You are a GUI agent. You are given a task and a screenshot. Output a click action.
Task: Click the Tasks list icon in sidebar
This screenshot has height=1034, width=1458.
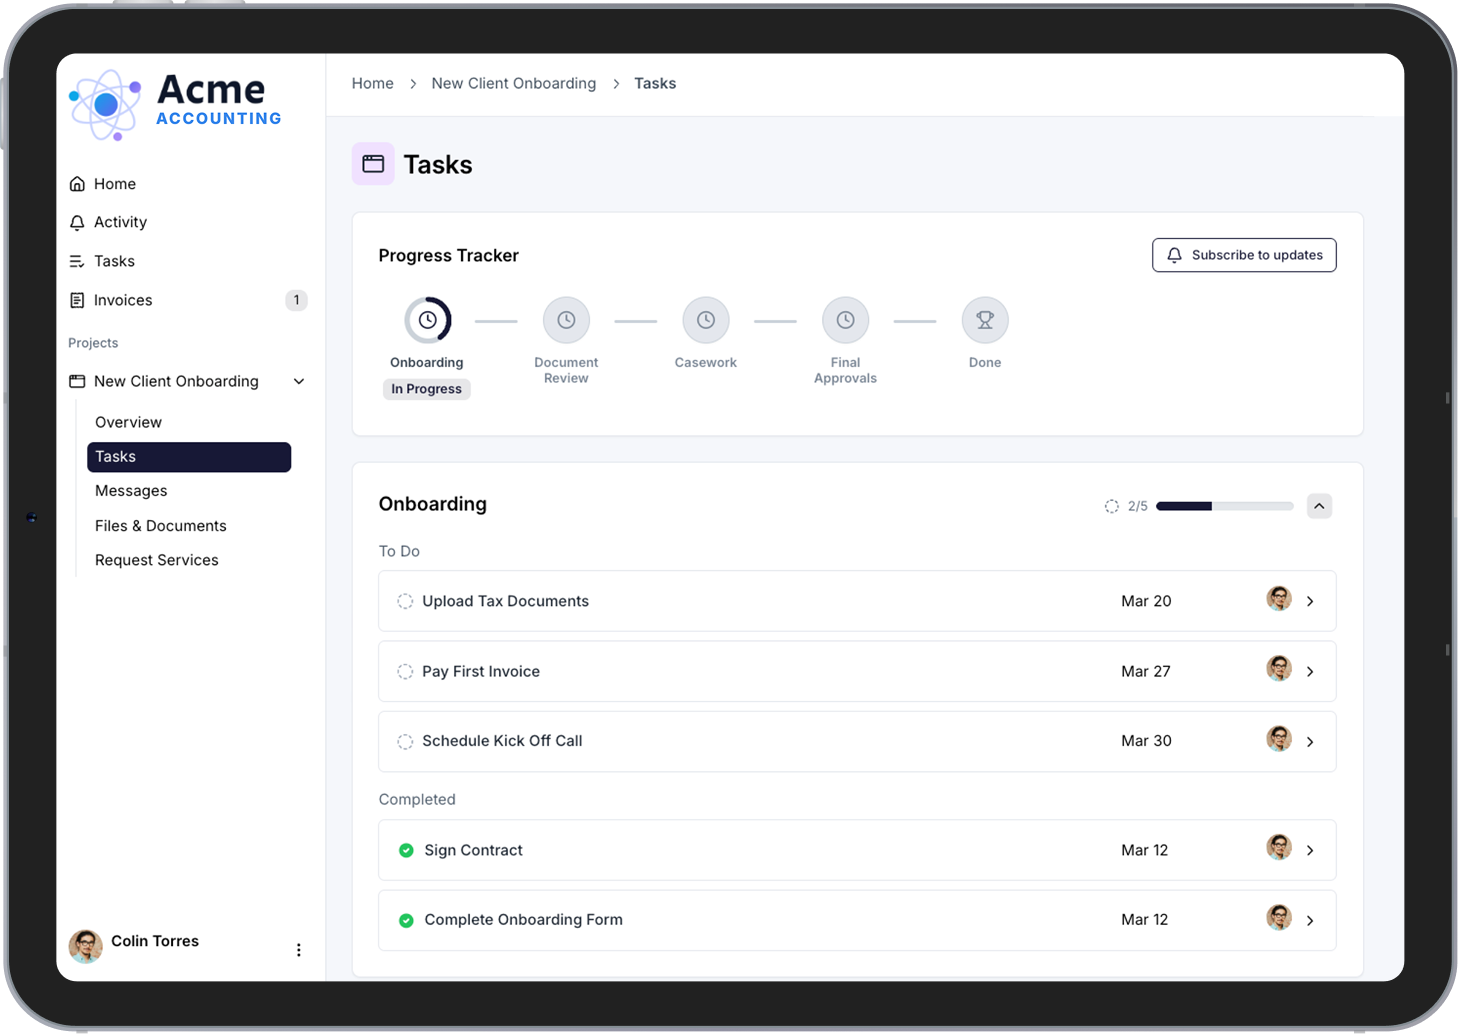tap(77, 261)
